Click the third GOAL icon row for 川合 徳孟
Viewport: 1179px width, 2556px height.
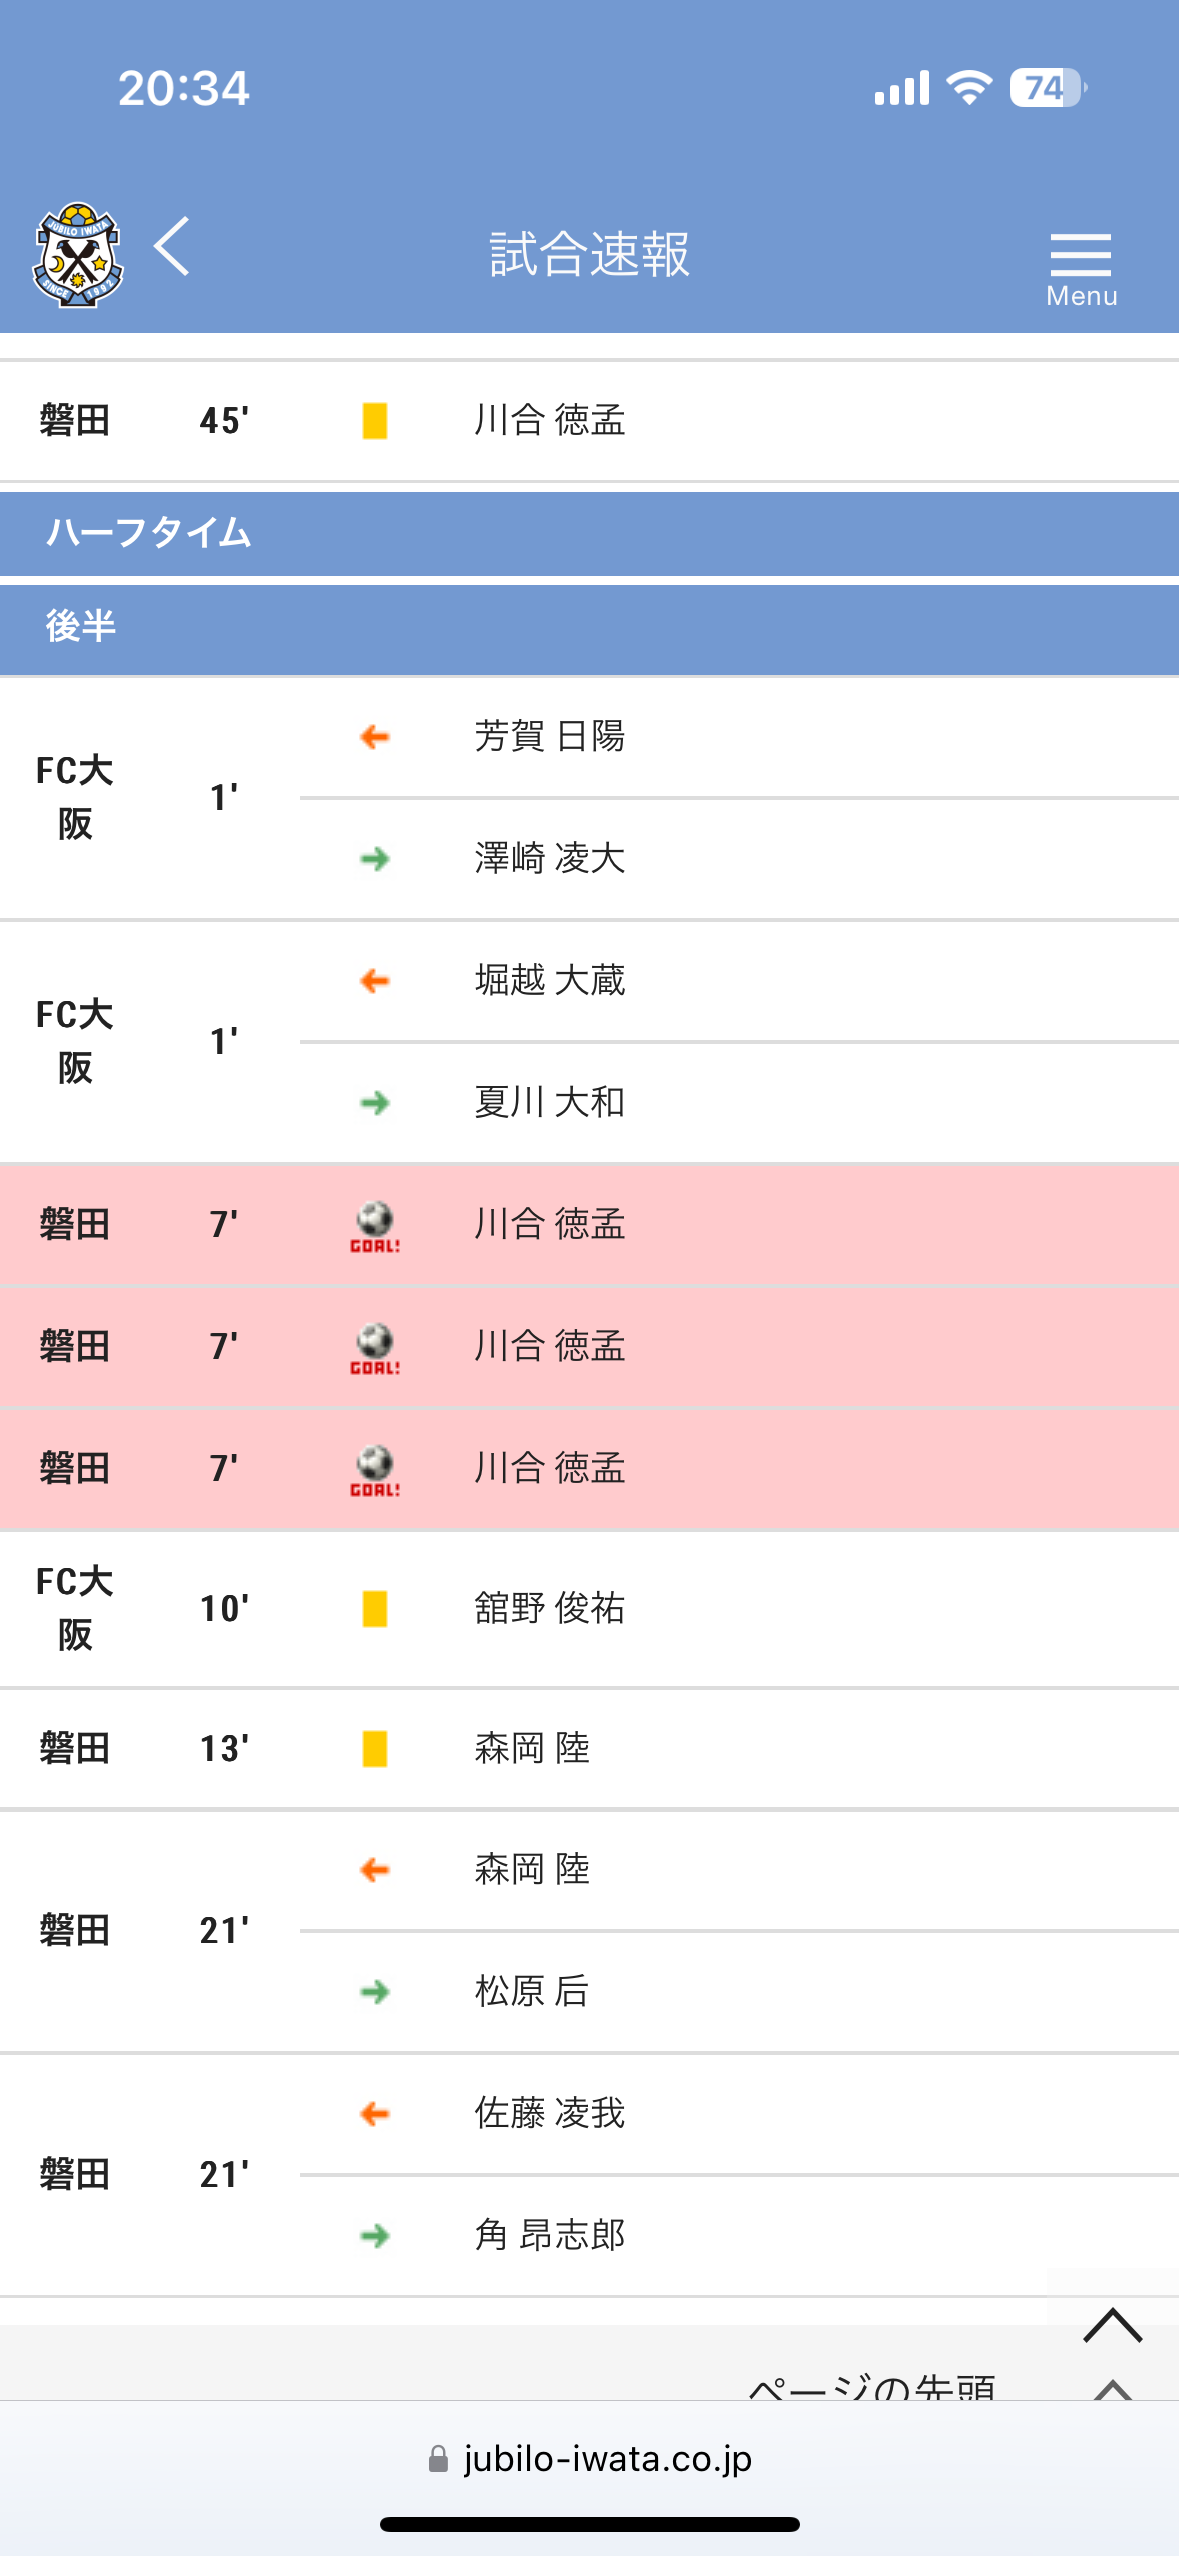click(x=589, y=1469)
